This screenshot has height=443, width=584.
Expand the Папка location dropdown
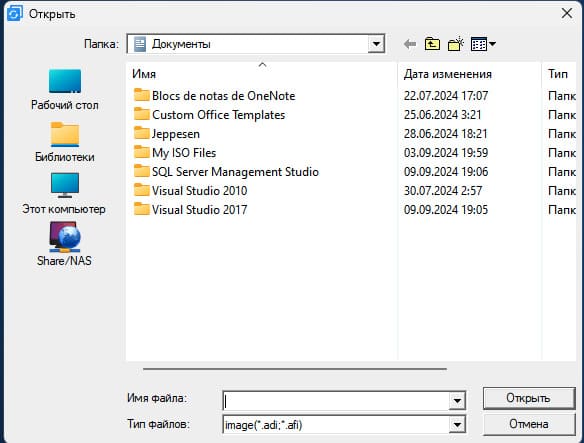tap(376, 44)
